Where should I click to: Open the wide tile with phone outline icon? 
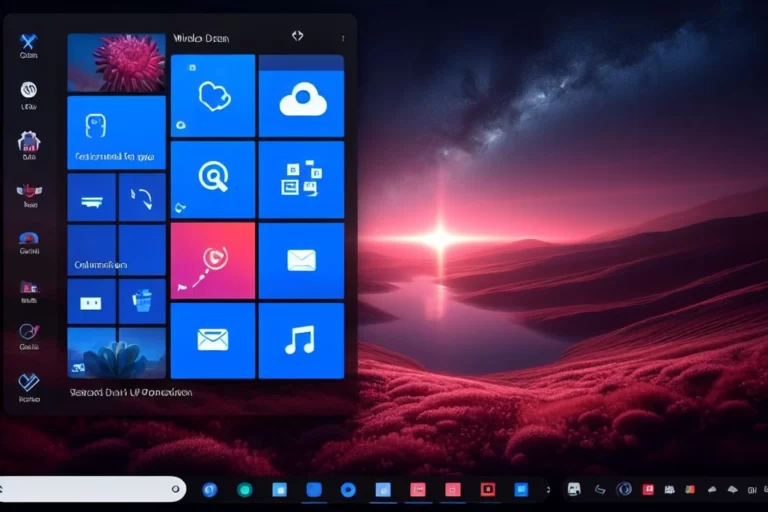pyautogui.click(x=117, y=133)
